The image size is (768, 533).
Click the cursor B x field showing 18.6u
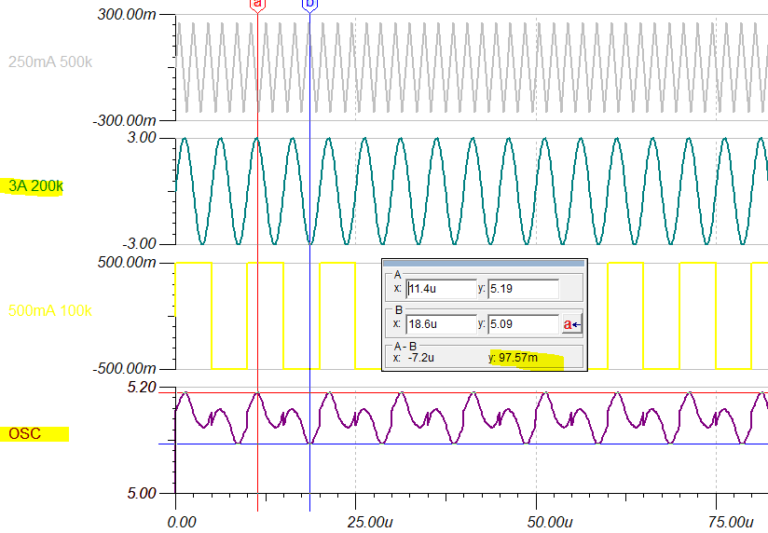point(441,324)
